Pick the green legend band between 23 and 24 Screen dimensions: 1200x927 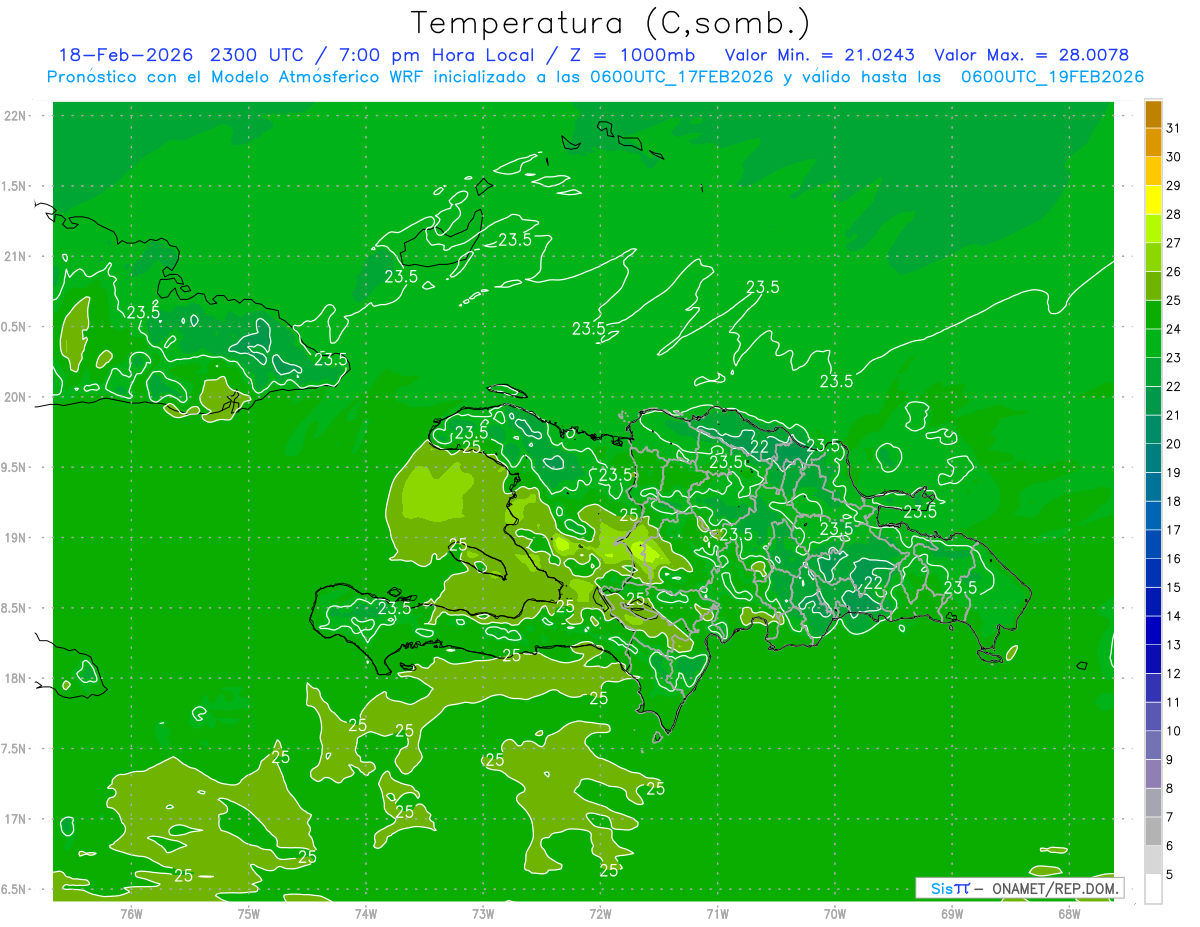tap(1153, 344)
